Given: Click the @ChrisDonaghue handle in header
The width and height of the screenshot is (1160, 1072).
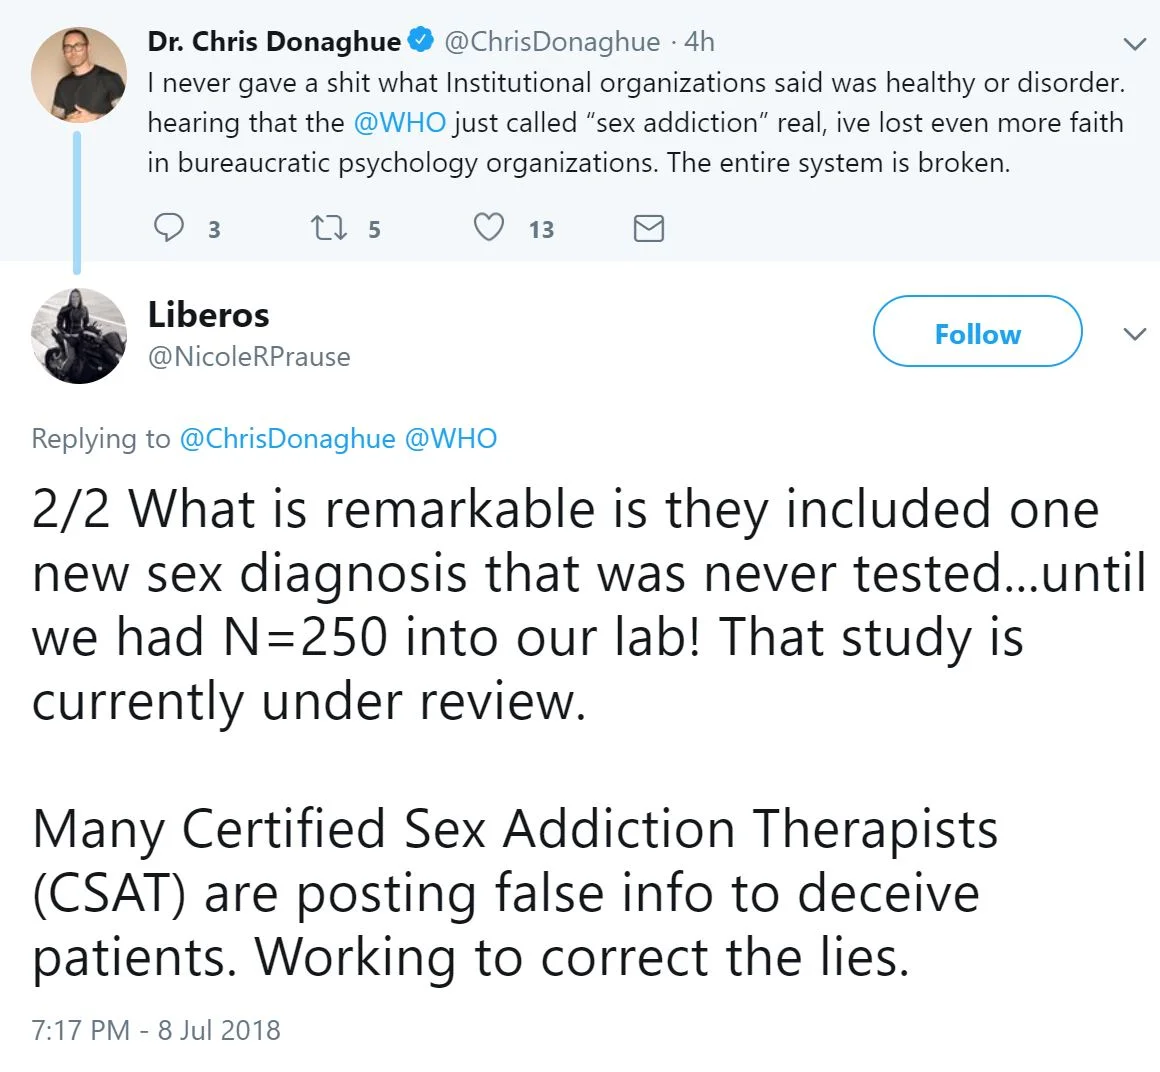Looking at the screenshot, I should [x=551, y=41].
